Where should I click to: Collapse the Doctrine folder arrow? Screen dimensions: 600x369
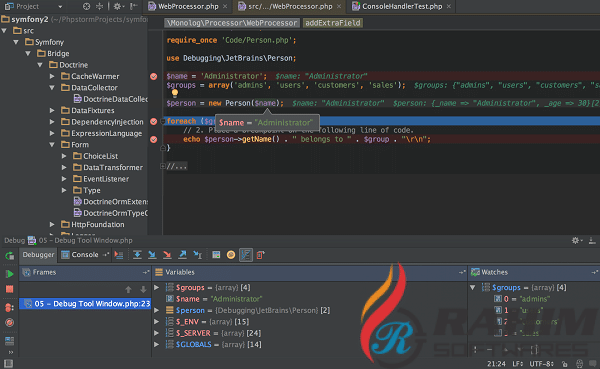point(40,65)
